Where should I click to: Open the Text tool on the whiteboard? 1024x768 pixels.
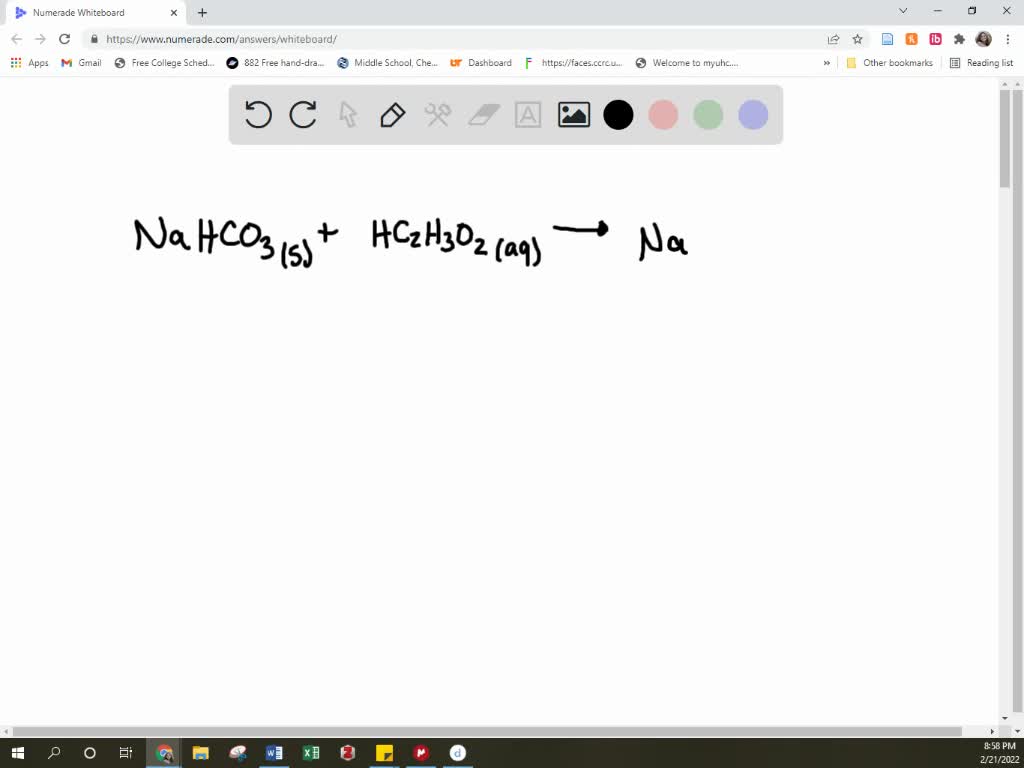pyautogui.click(x=527, y=114)
